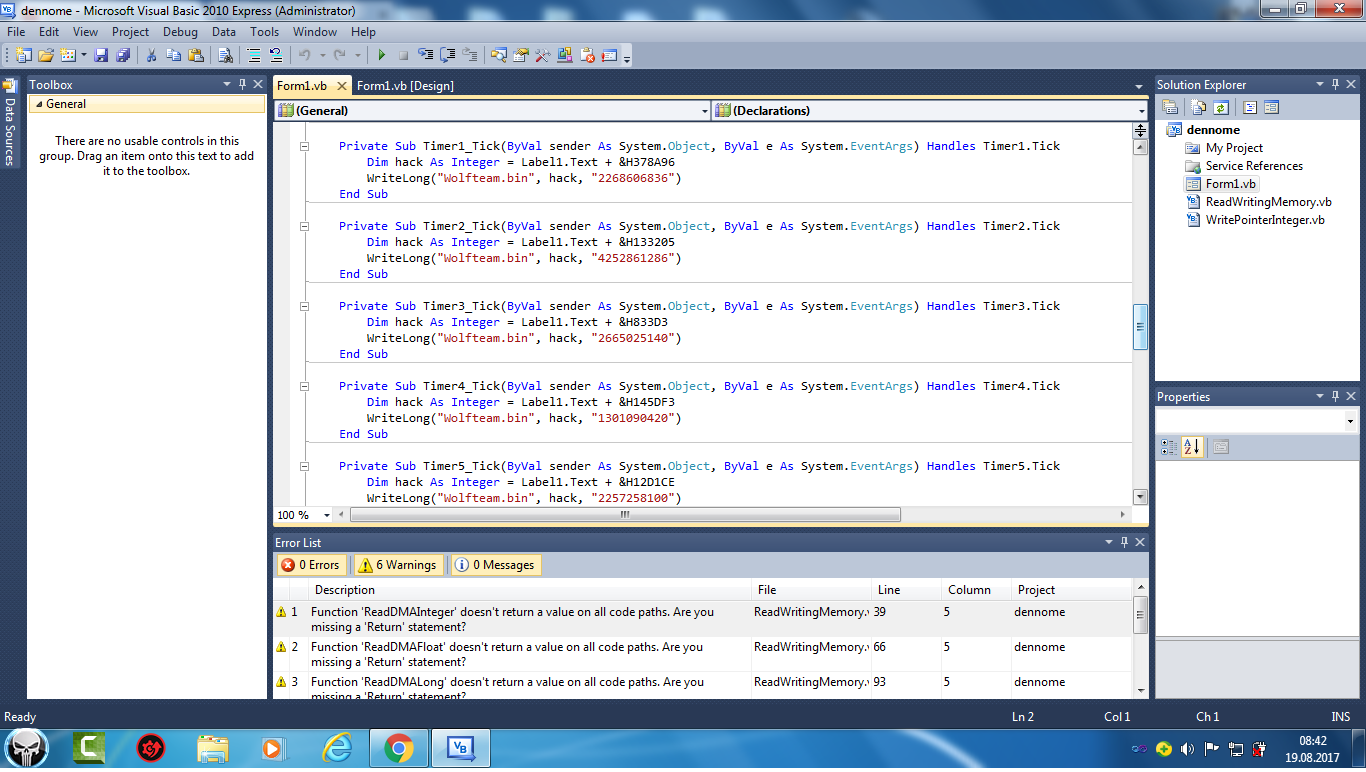Click Show All Files in Solution Explorer
This screenshot has width=1366, height=772.
pyautogui.click(x=1198, y=107)
